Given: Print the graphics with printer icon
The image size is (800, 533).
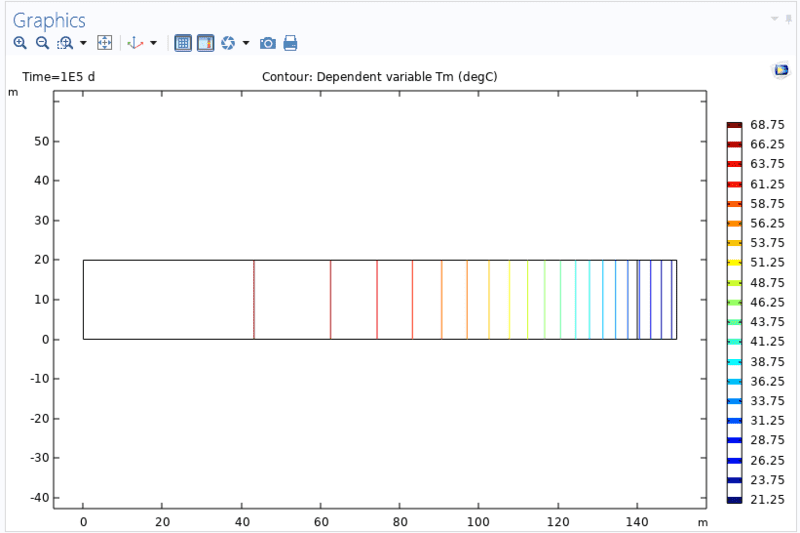Looking at the screenshot, I should tap(290, 43).
